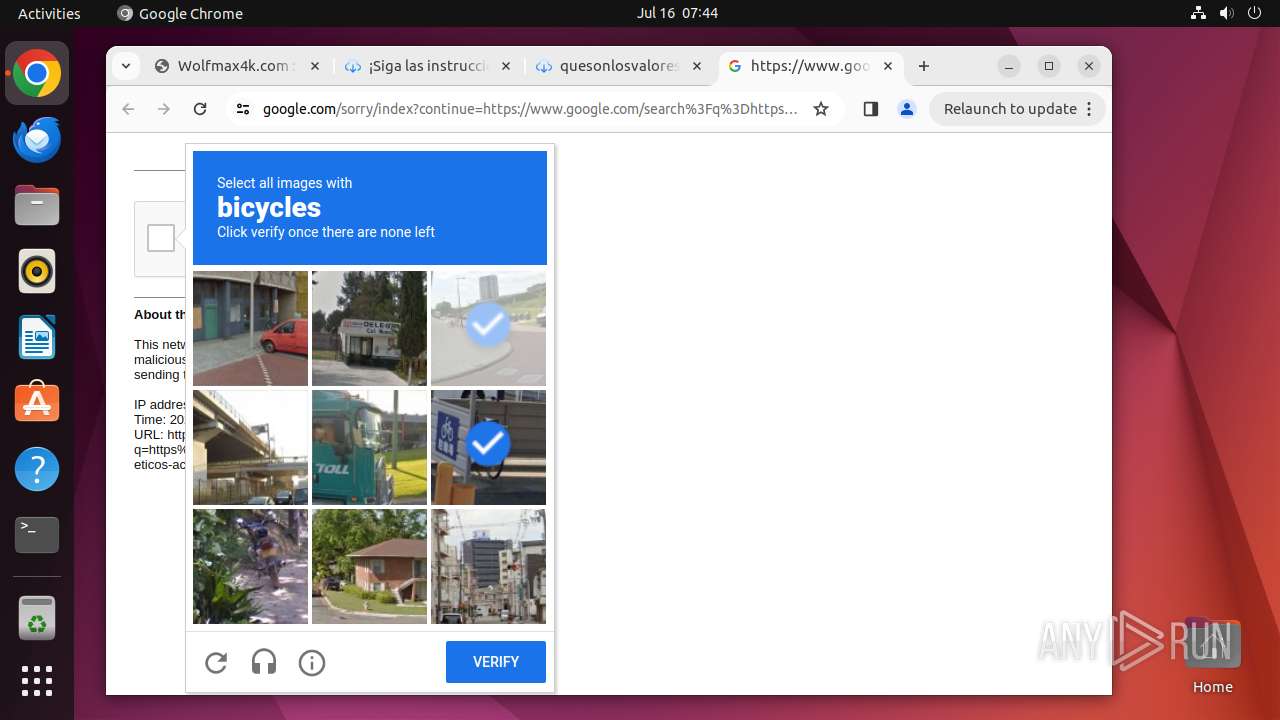Open the Activities overview
Screen dimensions: 1280x720
(49, 13)
